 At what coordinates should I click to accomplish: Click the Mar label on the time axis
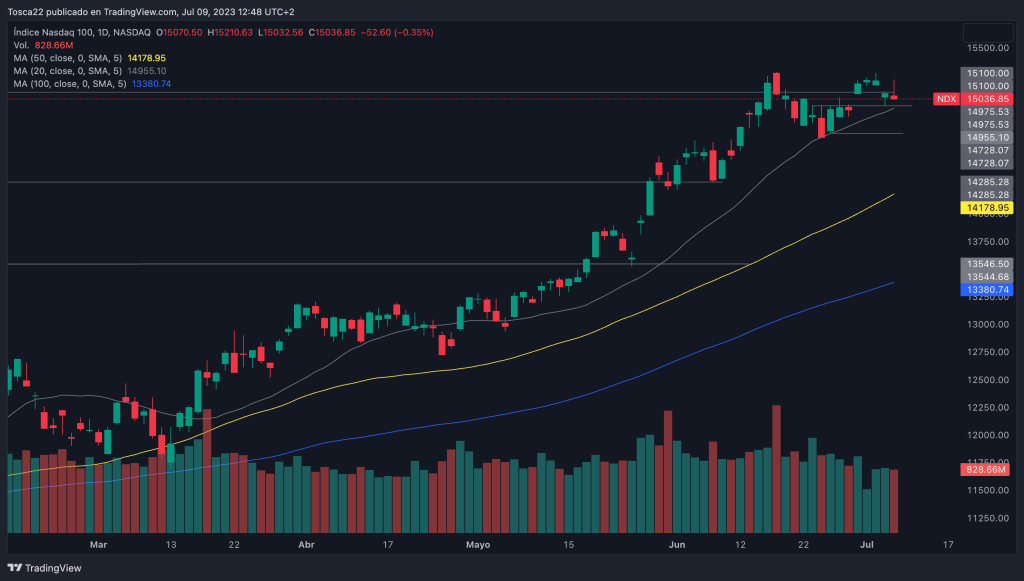click(97, 545)
